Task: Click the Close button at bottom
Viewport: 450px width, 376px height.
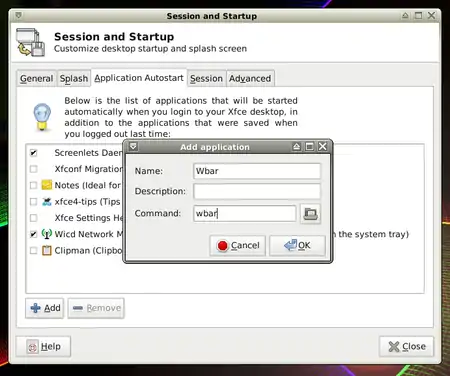Action: (407, 347)
